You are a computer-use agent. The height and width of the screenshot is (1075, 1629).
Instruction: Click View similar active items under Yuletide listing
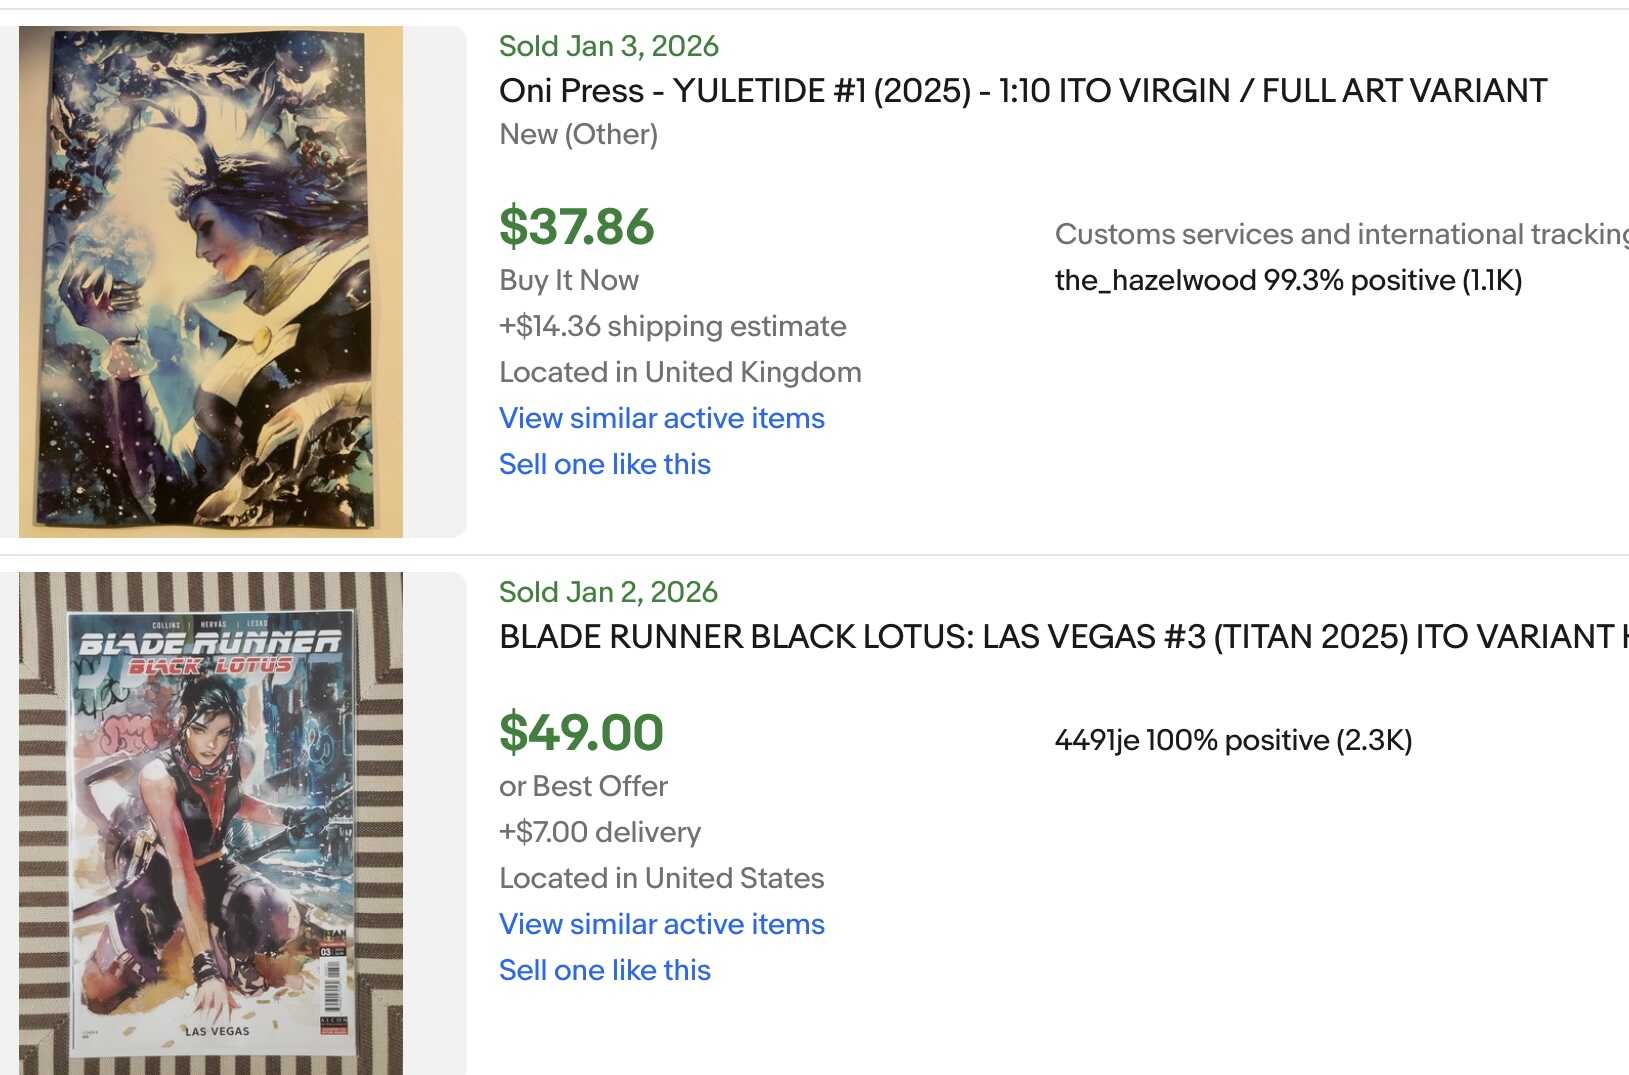click(x=661, y=418)
